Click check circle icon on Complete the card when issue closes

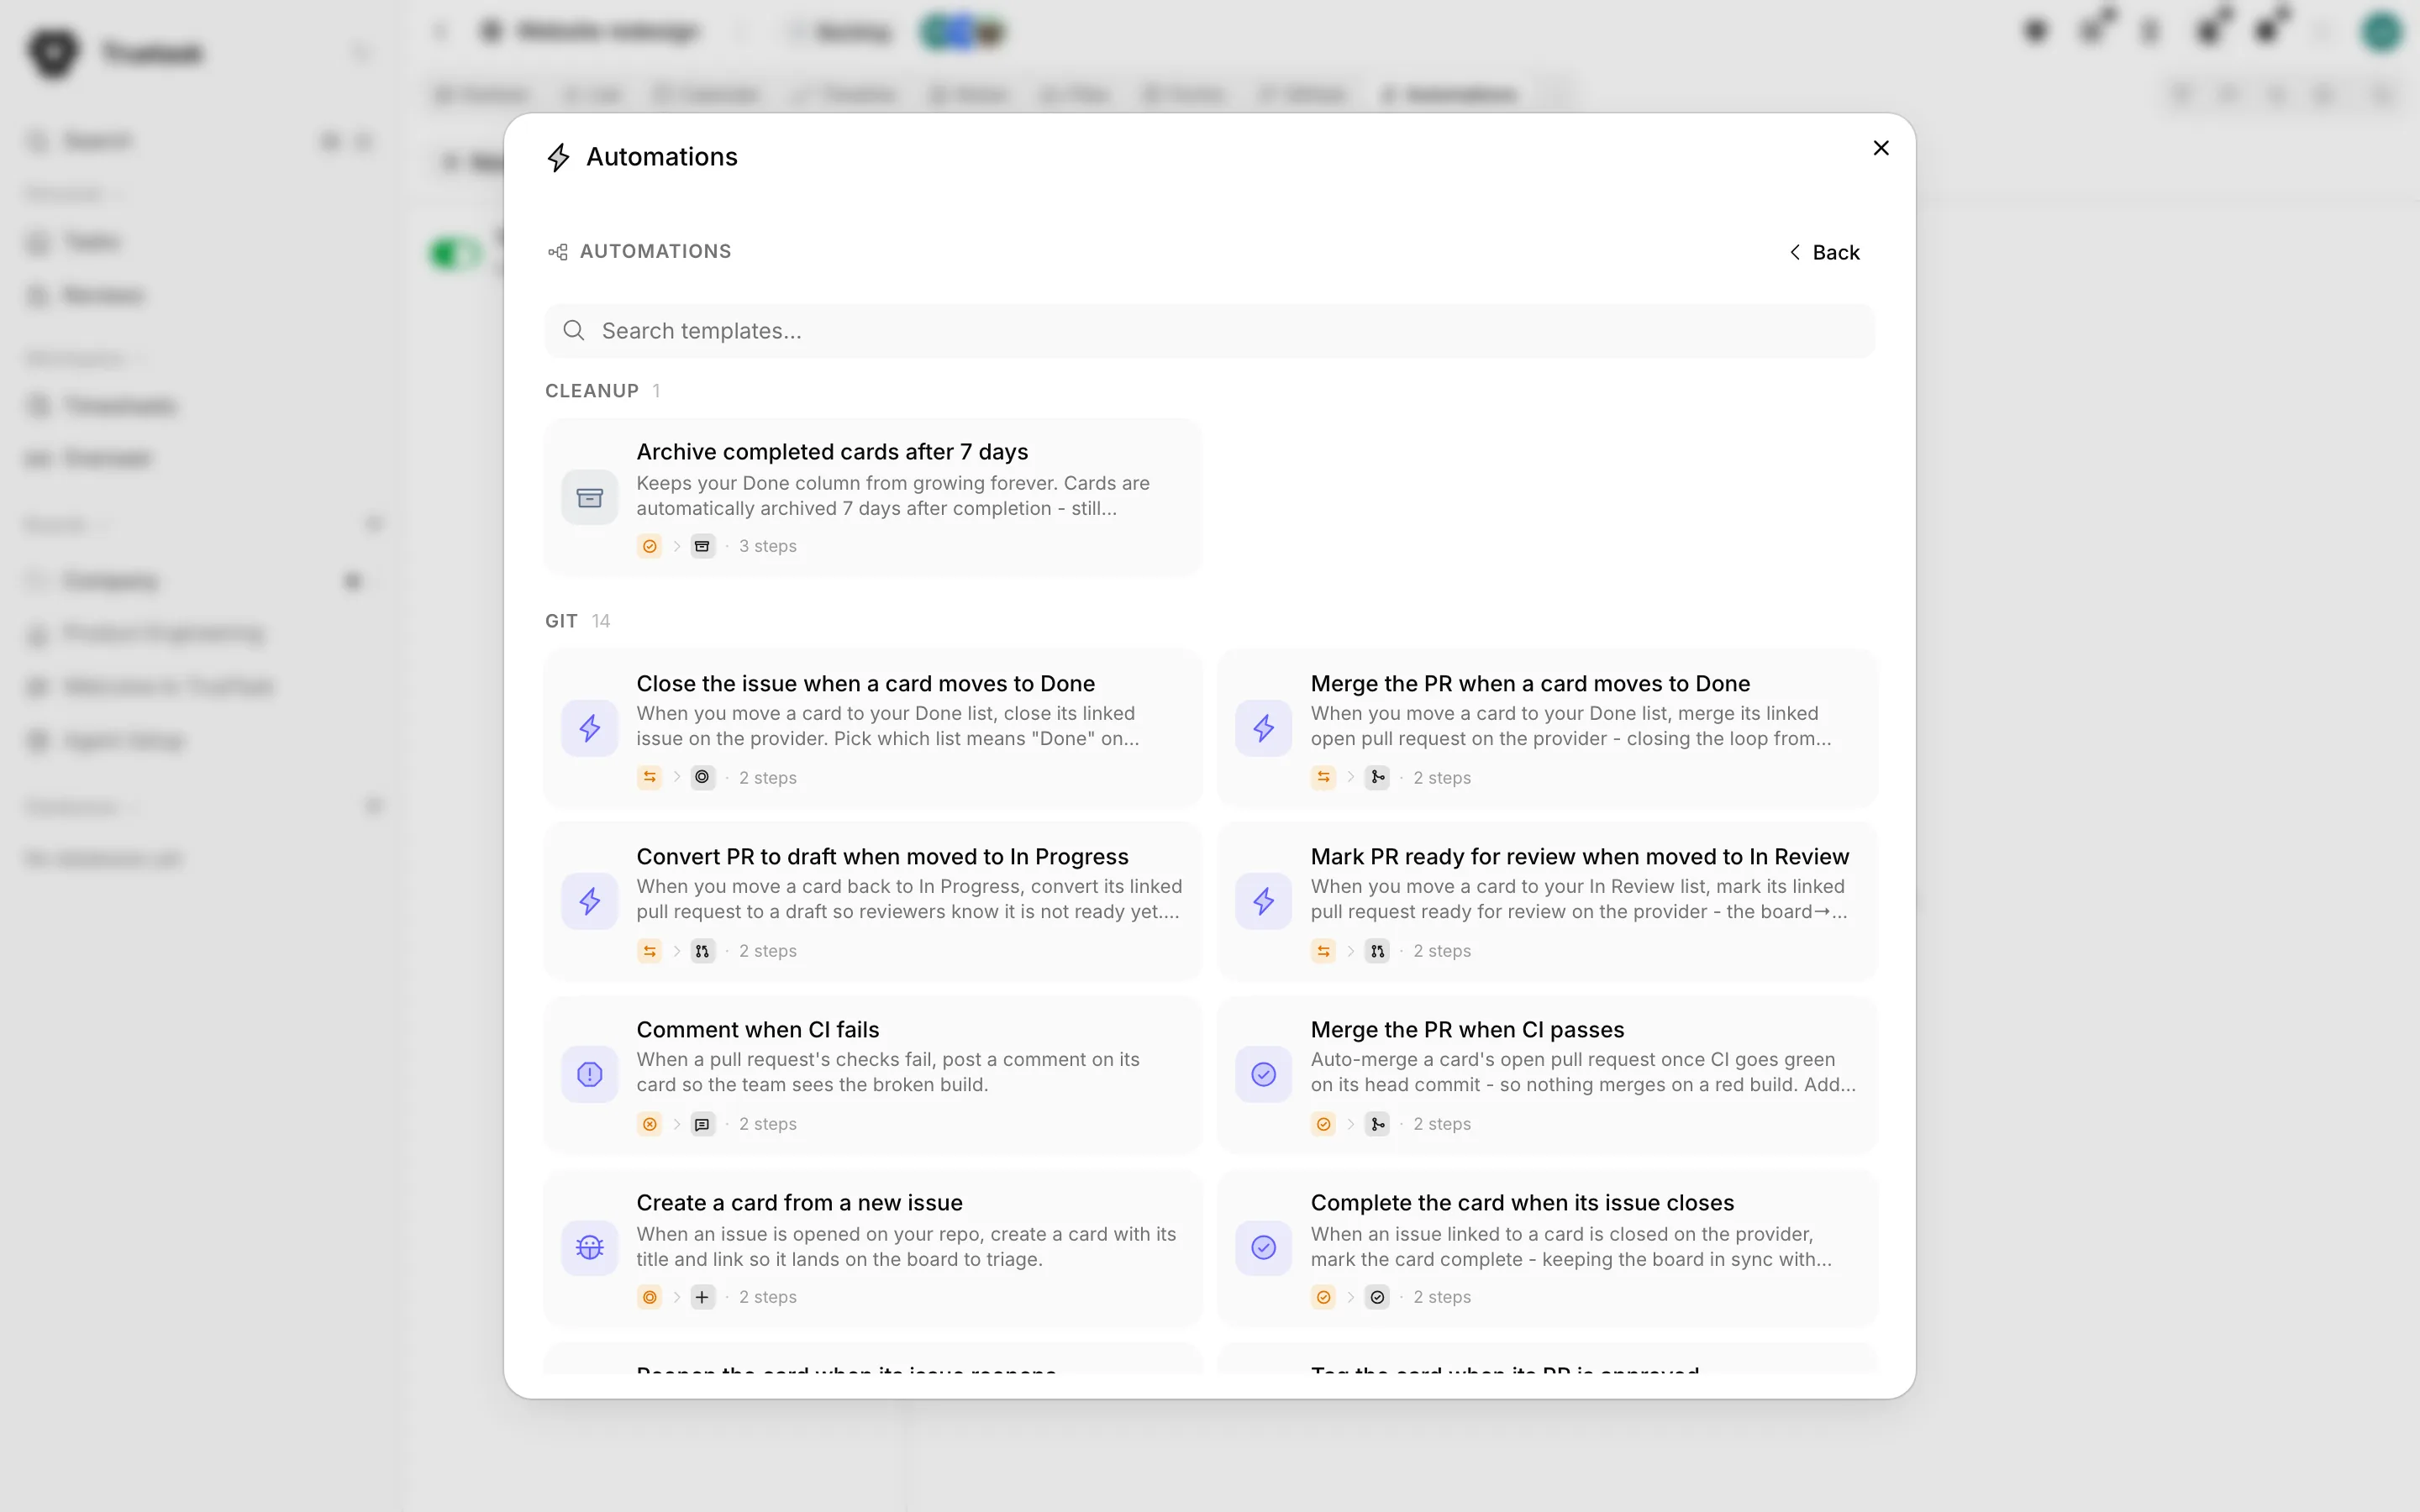1264,1247
